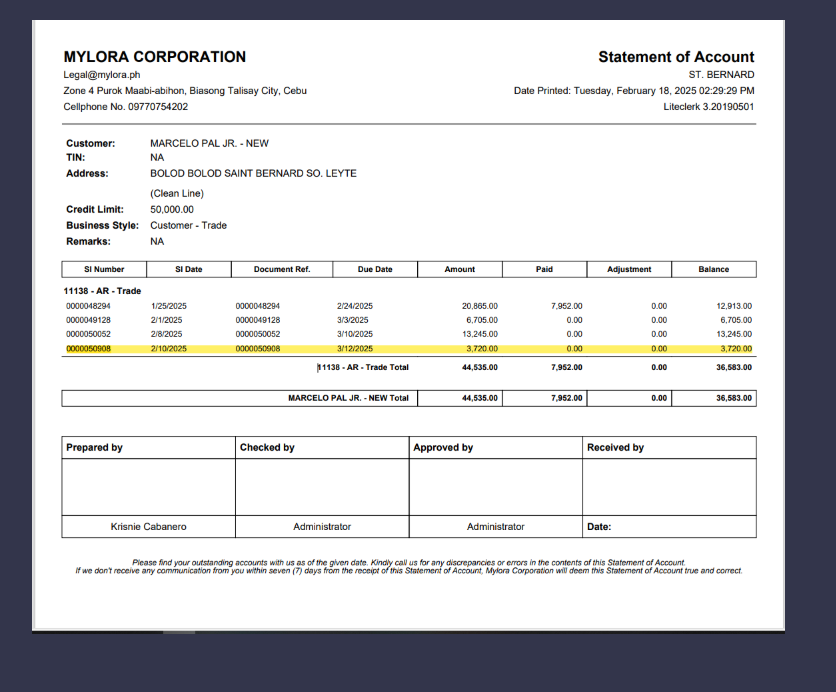This screenshot has height=692, width=836.
Task: Click the customer name MARCELO PAL JR. - NEW
Action: (209, 144)
